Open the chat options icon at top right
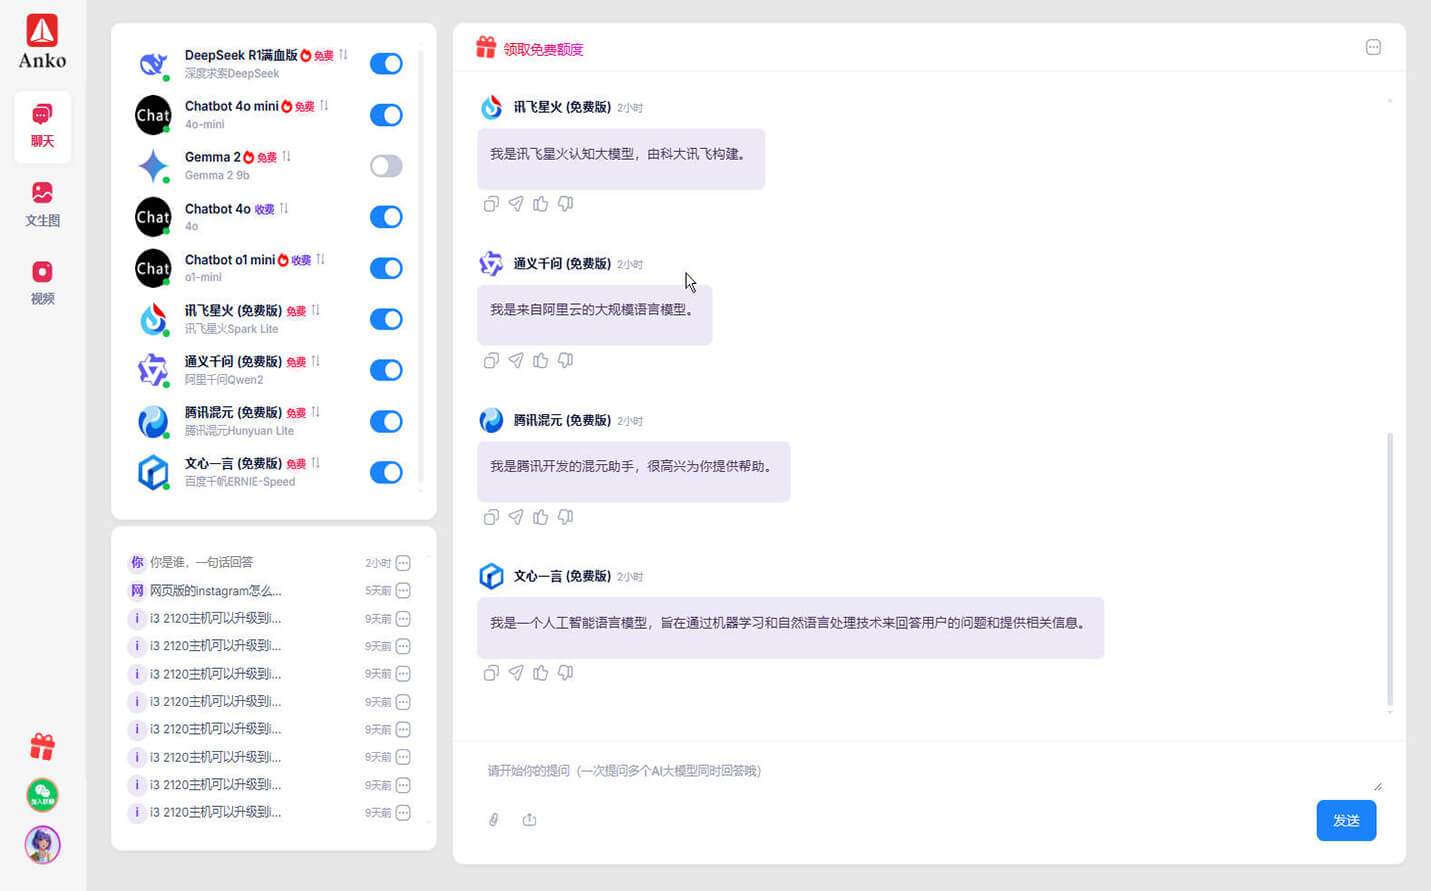Viewport: 1431px width, 891px height. [x=1373, y=47]
